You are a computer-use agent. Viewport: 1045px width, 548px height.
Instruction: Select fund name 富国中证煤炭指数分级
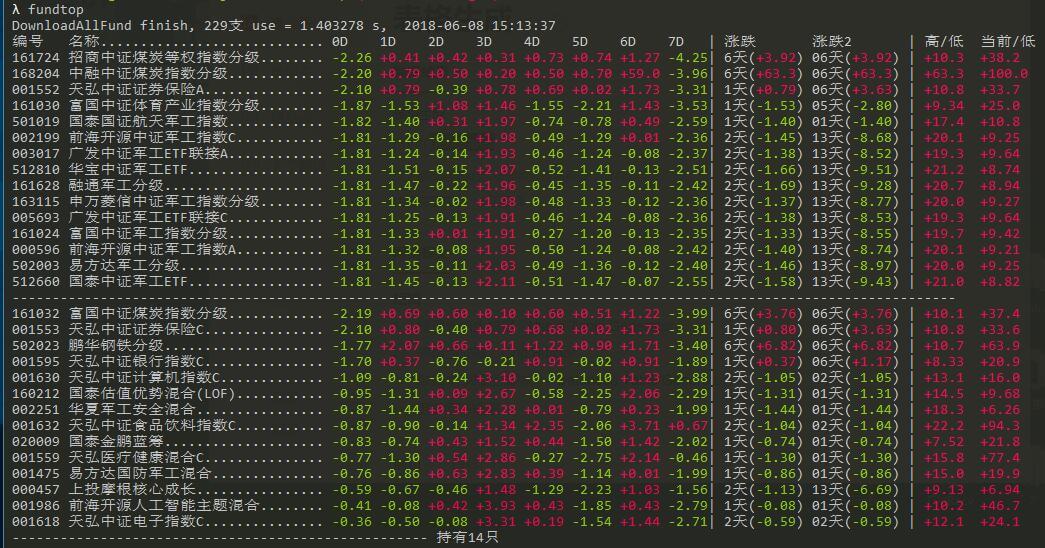[x=148, y=314]
